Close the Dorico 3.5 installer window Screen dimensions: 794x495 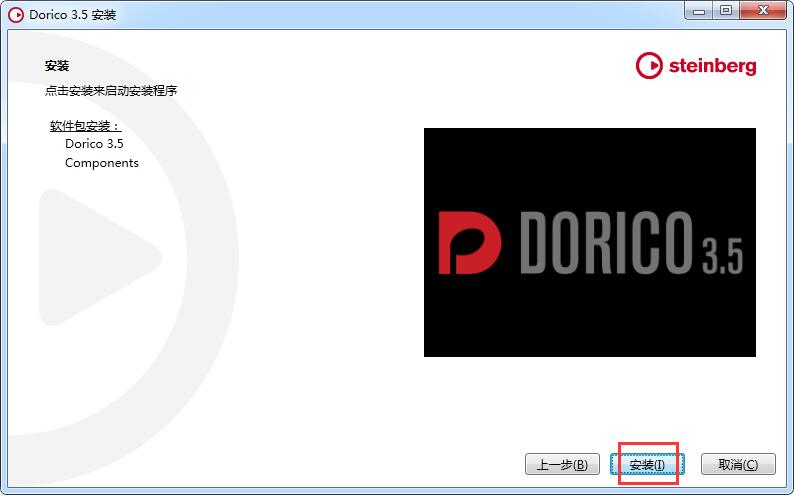(763, 11)
